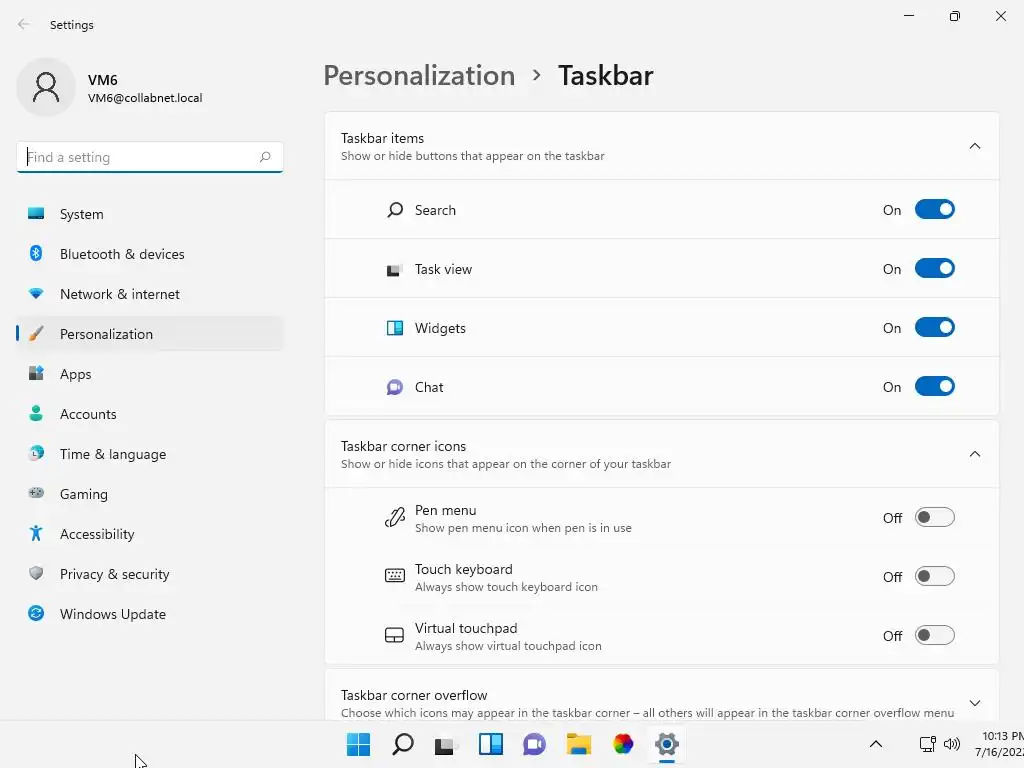1024x768 pixels.
Task: Open the Gaming settings category
Action: click(x=150, y=494)
